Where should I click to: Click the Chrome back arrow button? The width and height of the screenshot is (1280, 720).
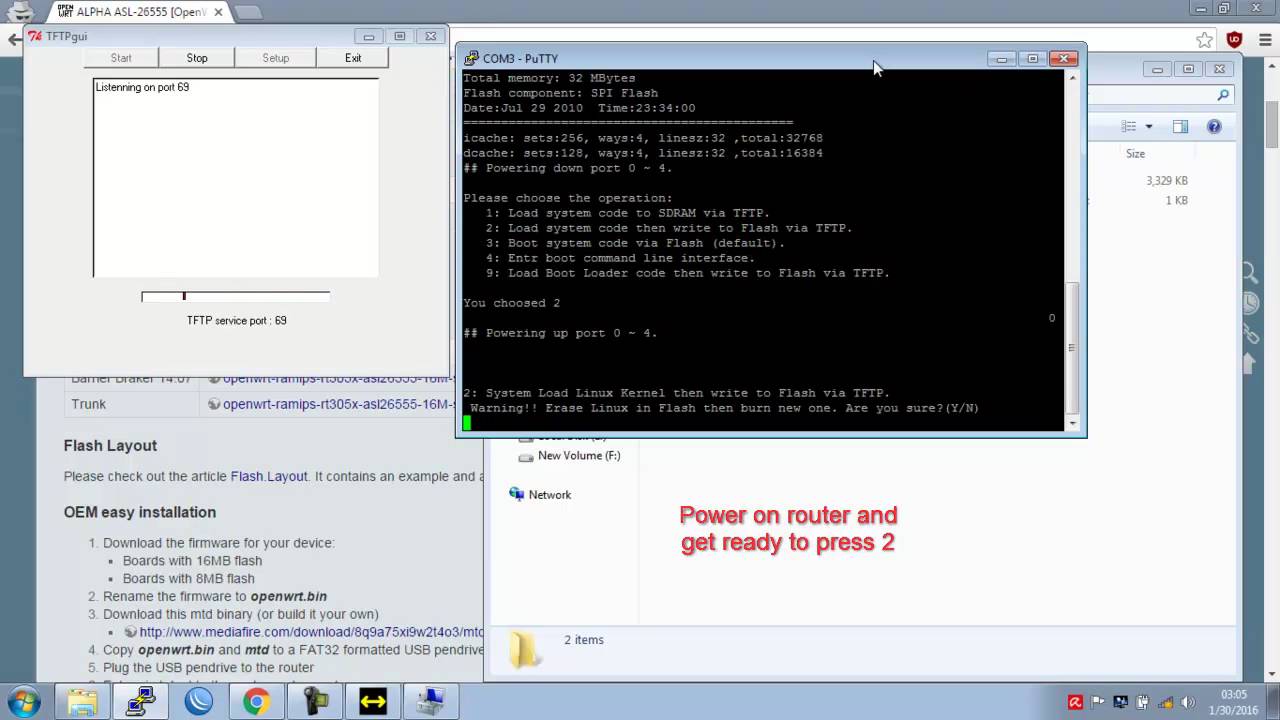coord(13,40)
